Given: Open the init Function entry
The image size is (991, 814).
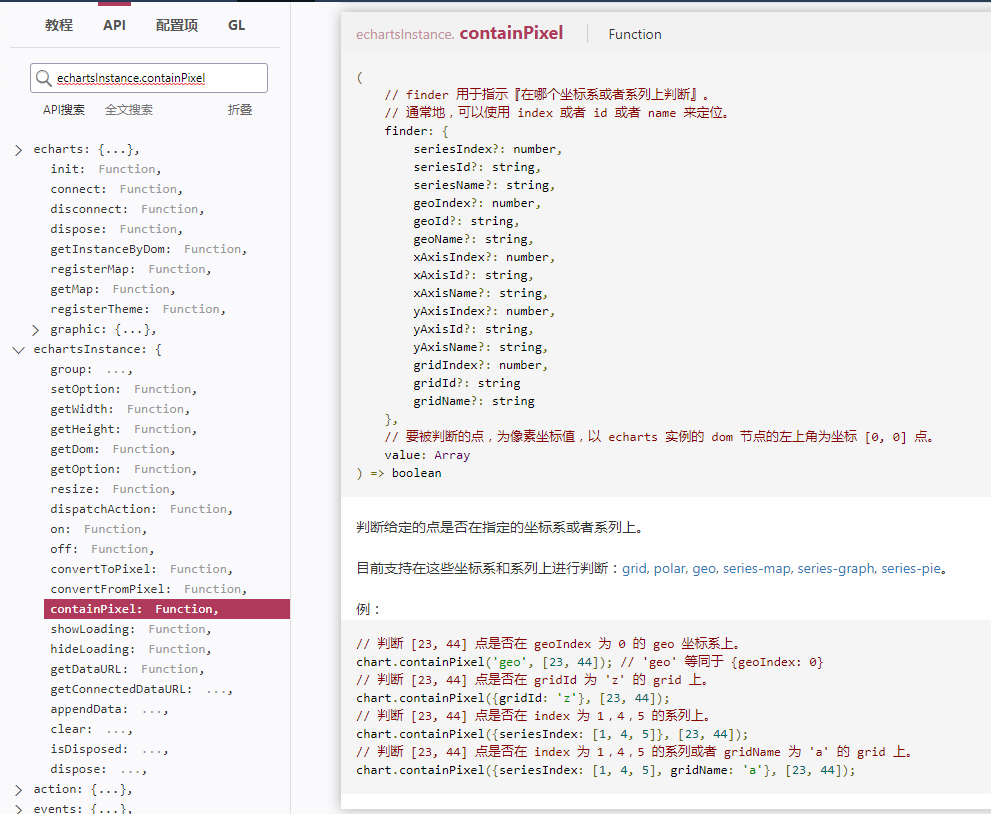Looking at the screenshot, I should click(x=106, y=169).
